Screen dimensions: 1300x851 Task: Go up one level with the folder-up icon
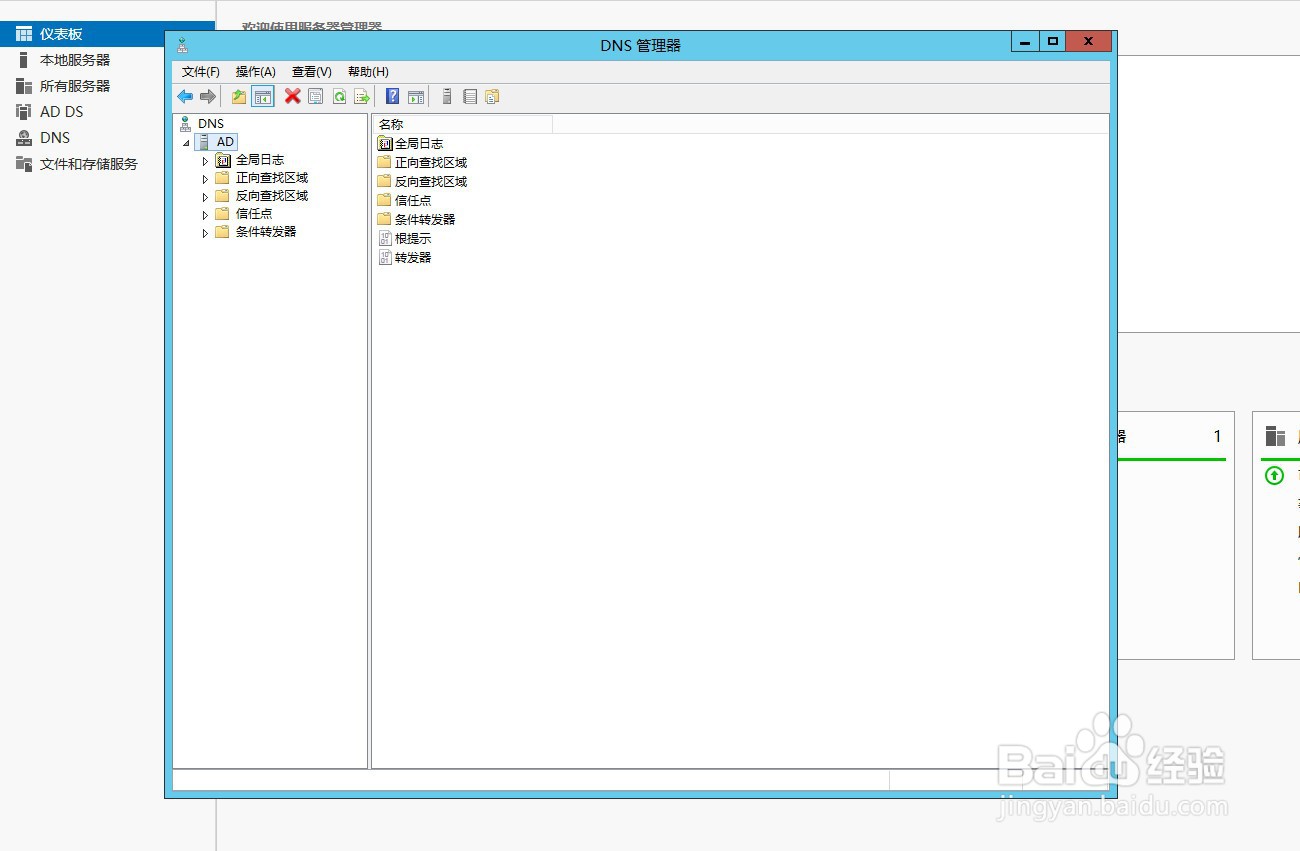tap(239, 97)
